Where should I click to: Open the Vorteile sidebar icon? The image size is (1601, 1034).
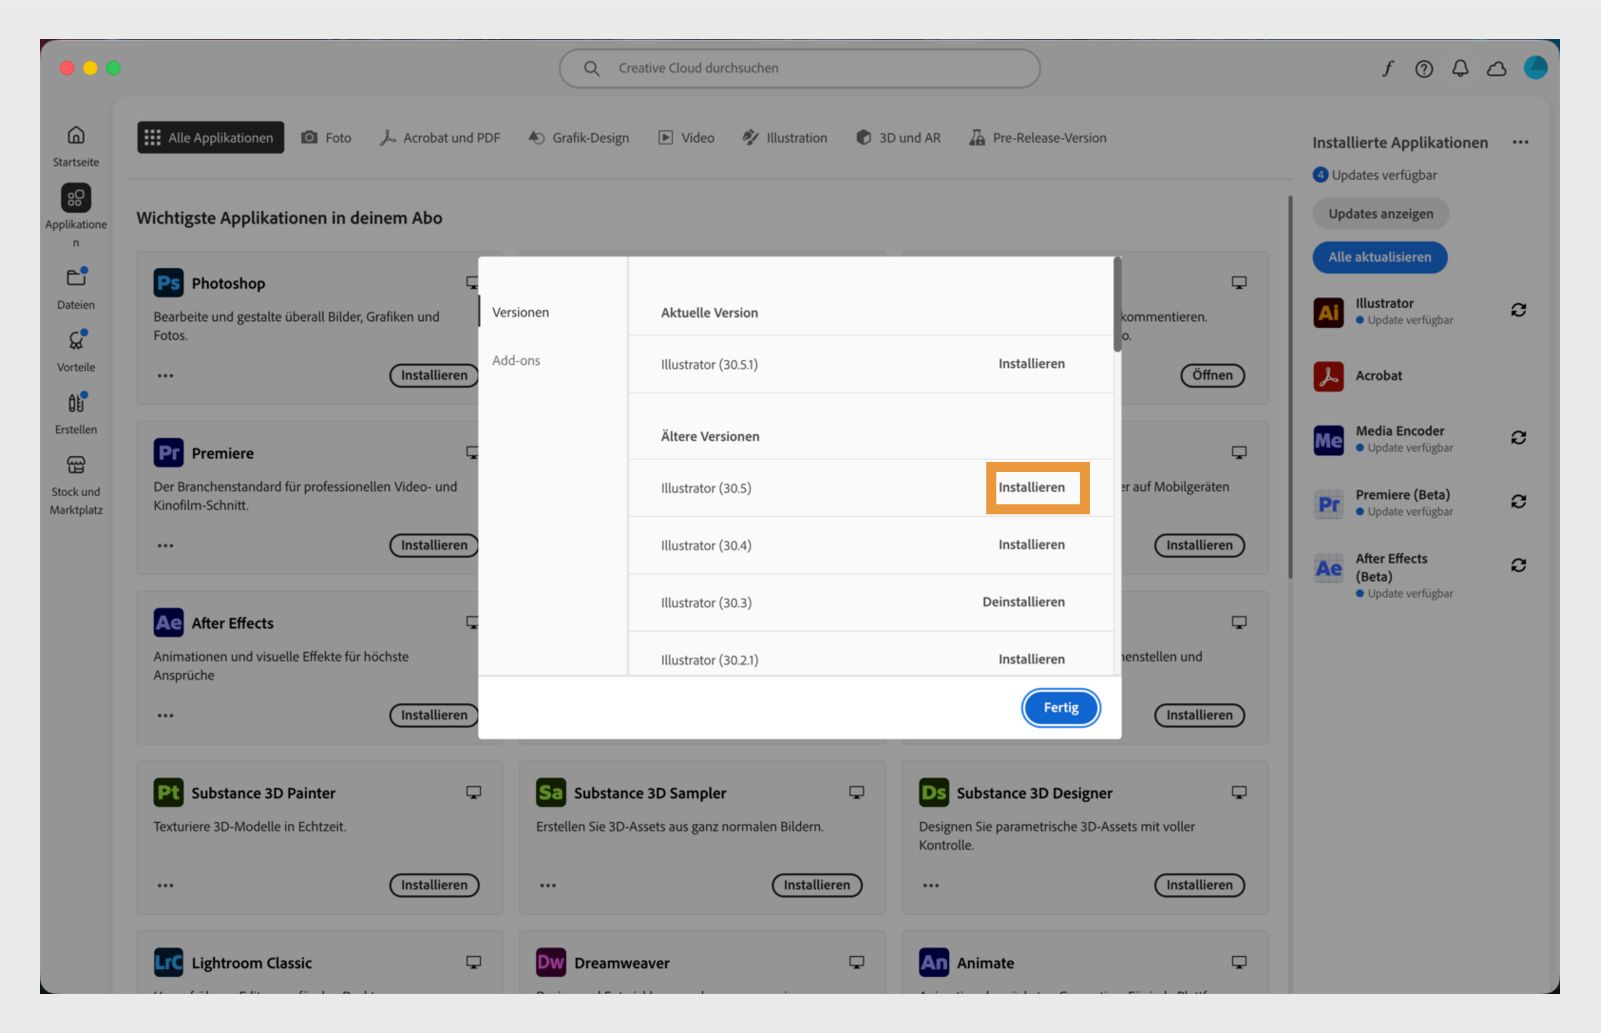[76, 340]
